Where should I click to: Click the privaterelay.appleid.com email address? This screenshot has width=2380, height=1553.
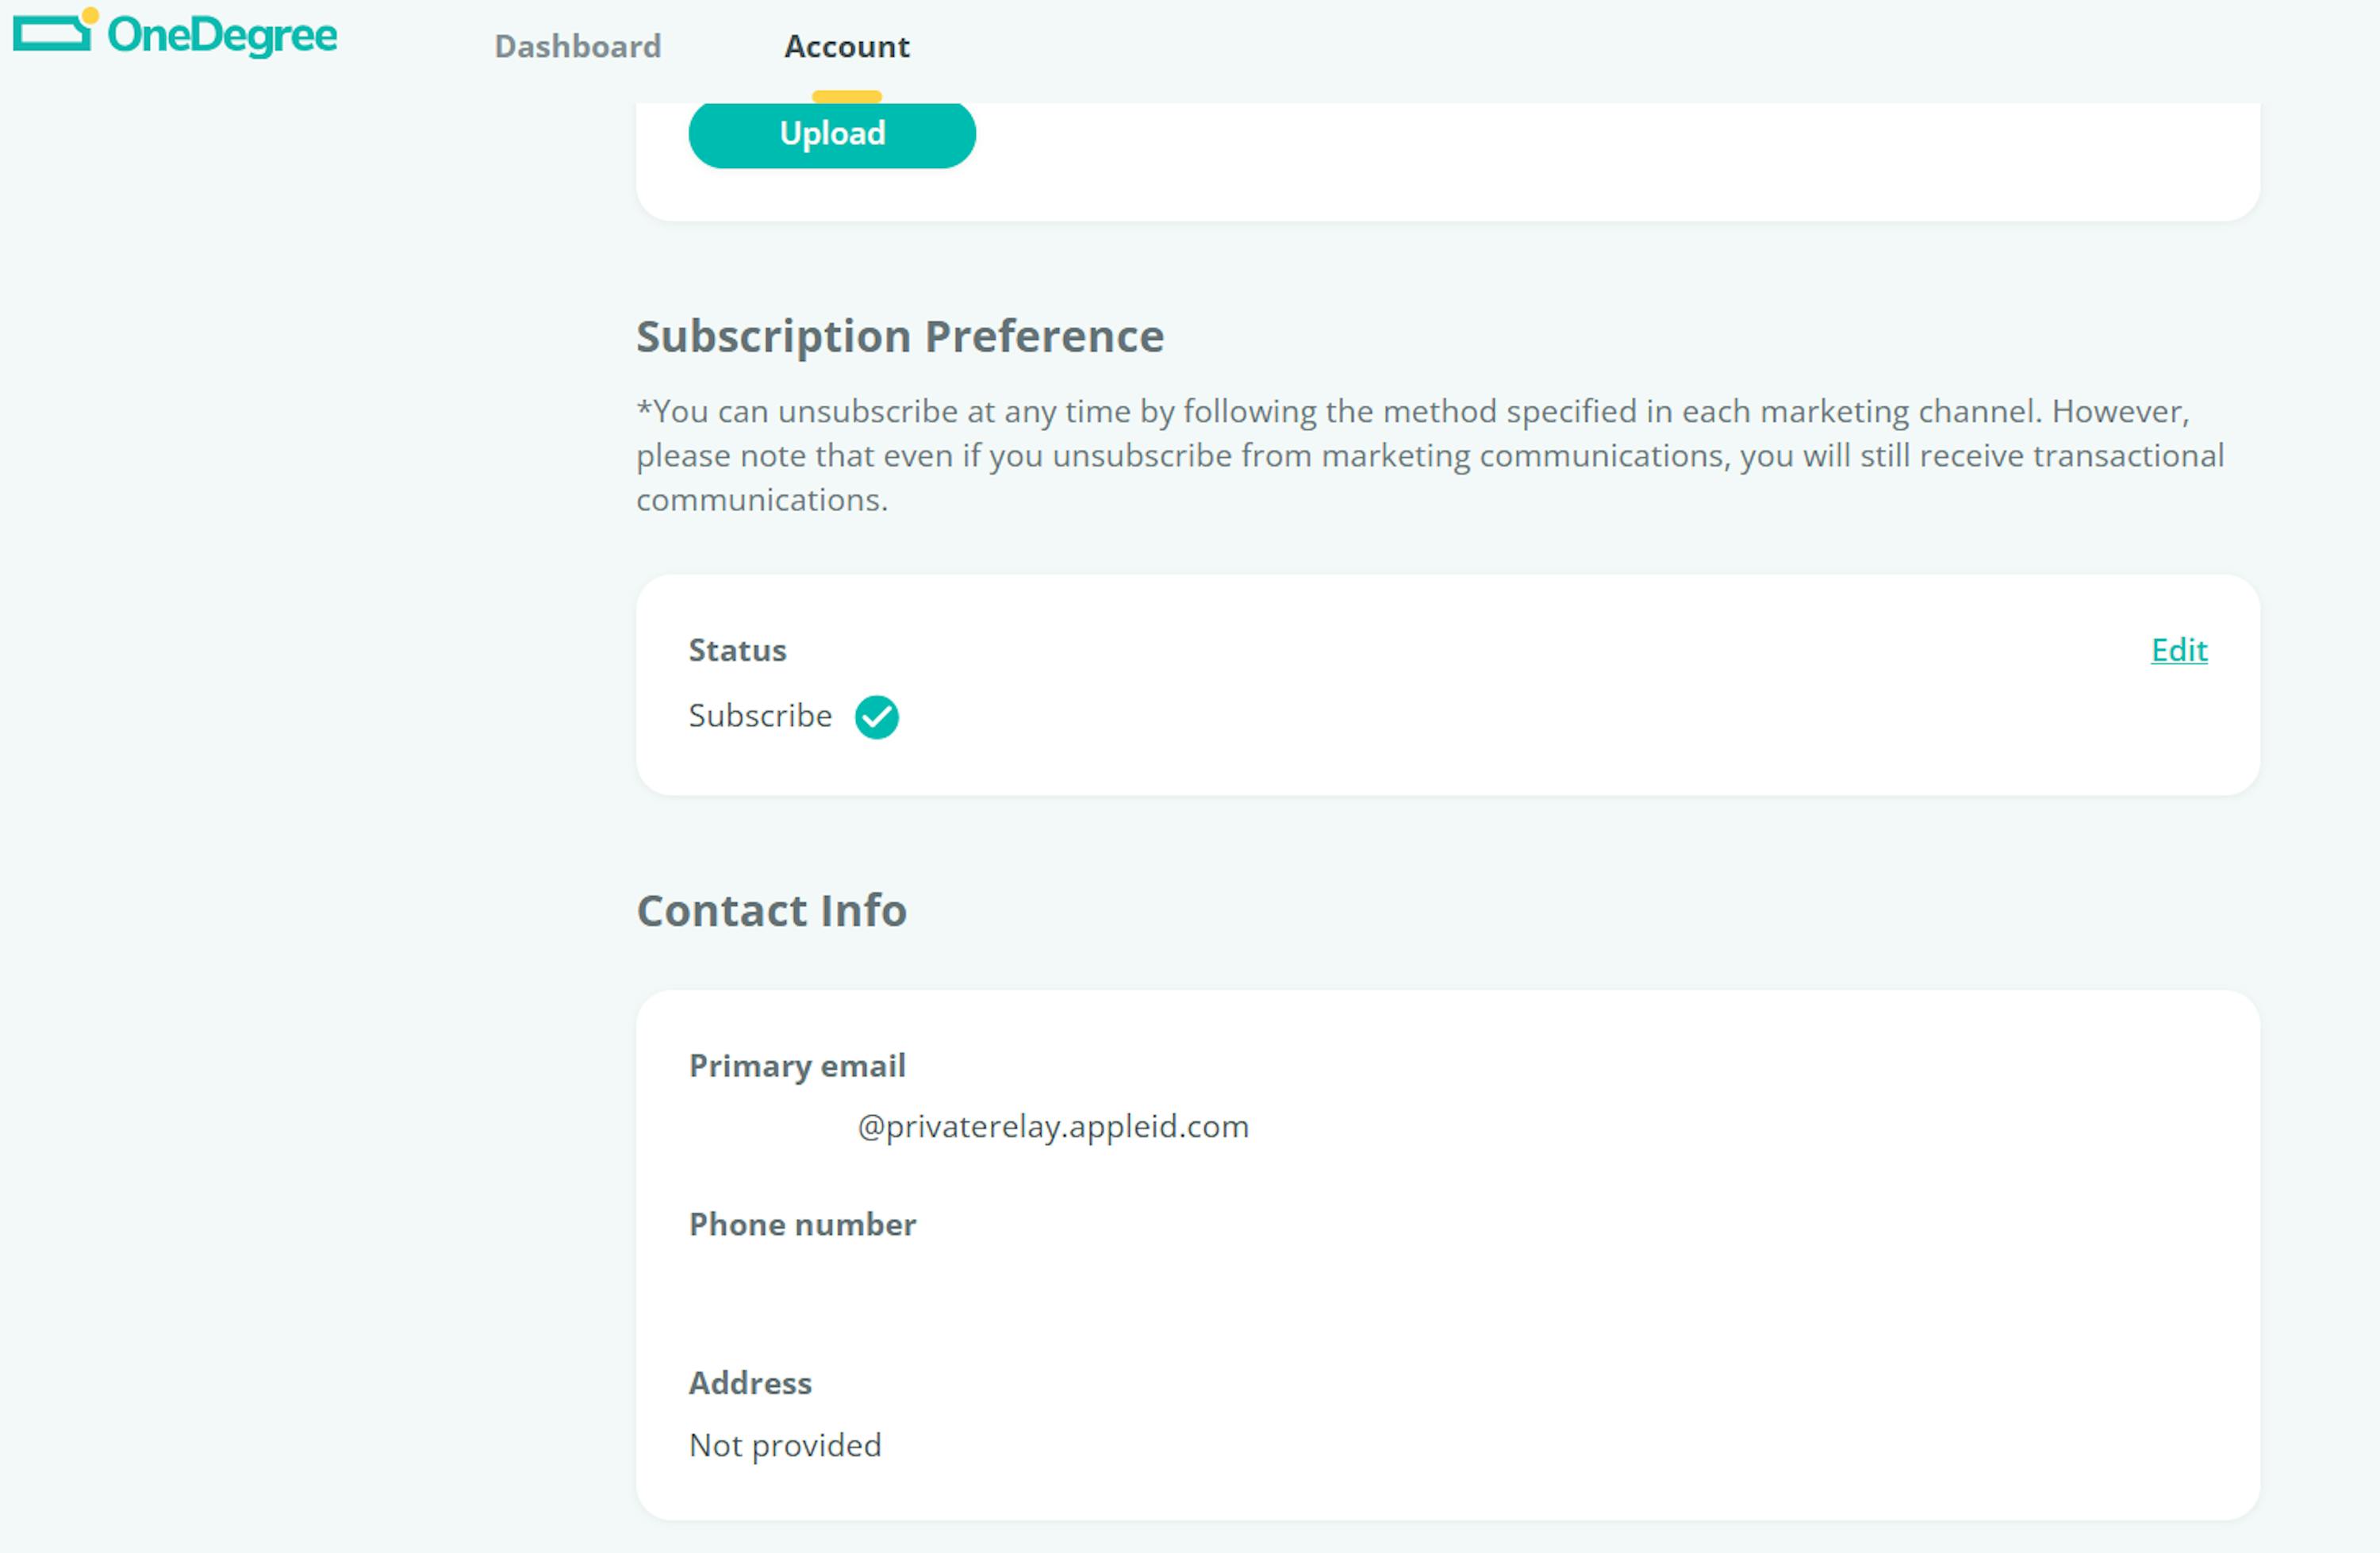pyautogui.click(x=1053, y=1127)
